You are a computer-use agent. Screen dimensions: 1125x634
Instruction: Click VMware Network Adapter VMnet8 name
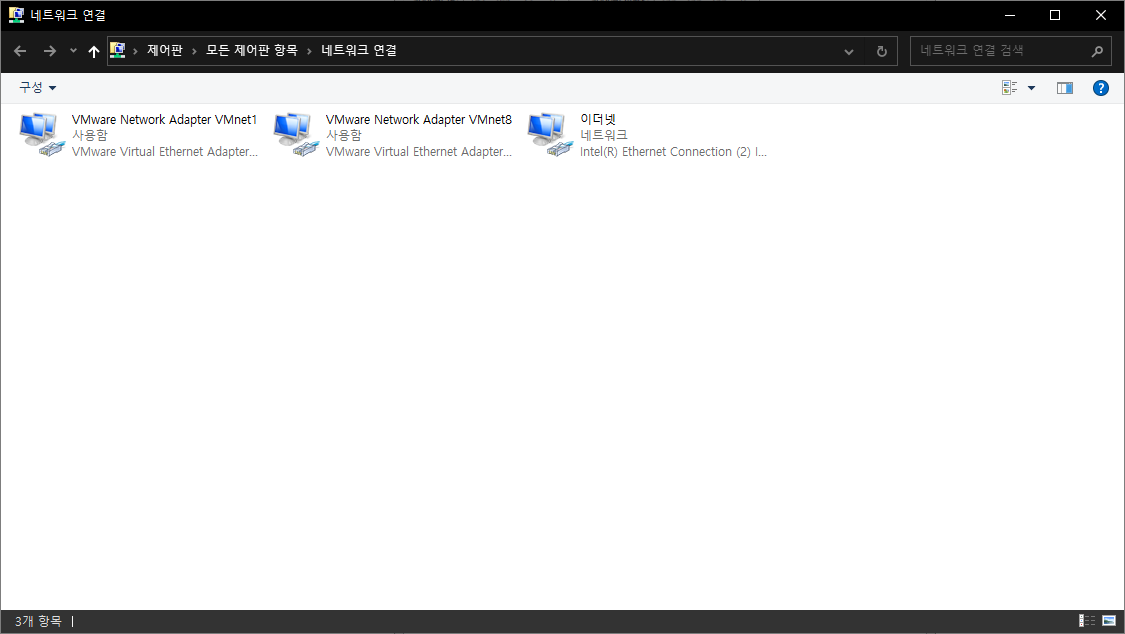click(x=419, y=120)
